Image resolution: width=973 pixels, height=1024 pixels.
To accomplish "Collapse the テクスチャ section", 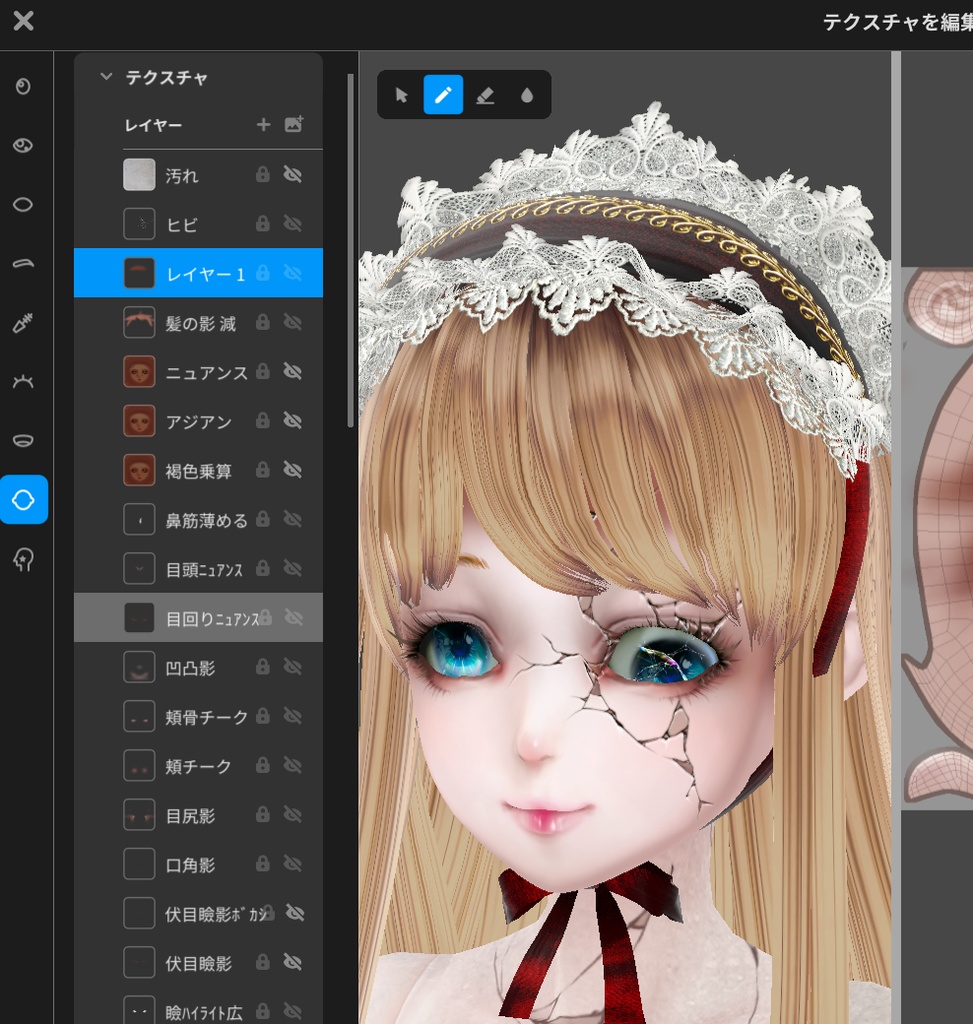I will tap(106, 76).
